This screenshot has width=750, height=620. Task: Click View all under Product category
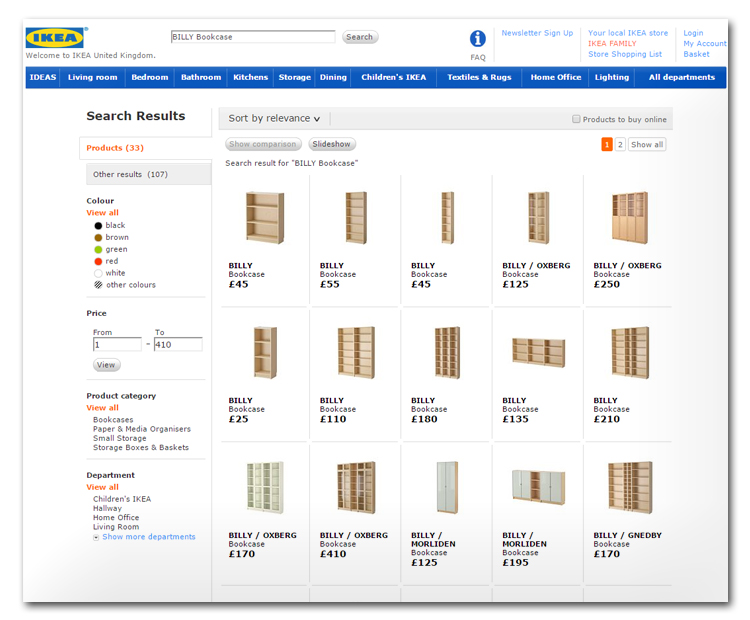[102, 408]
